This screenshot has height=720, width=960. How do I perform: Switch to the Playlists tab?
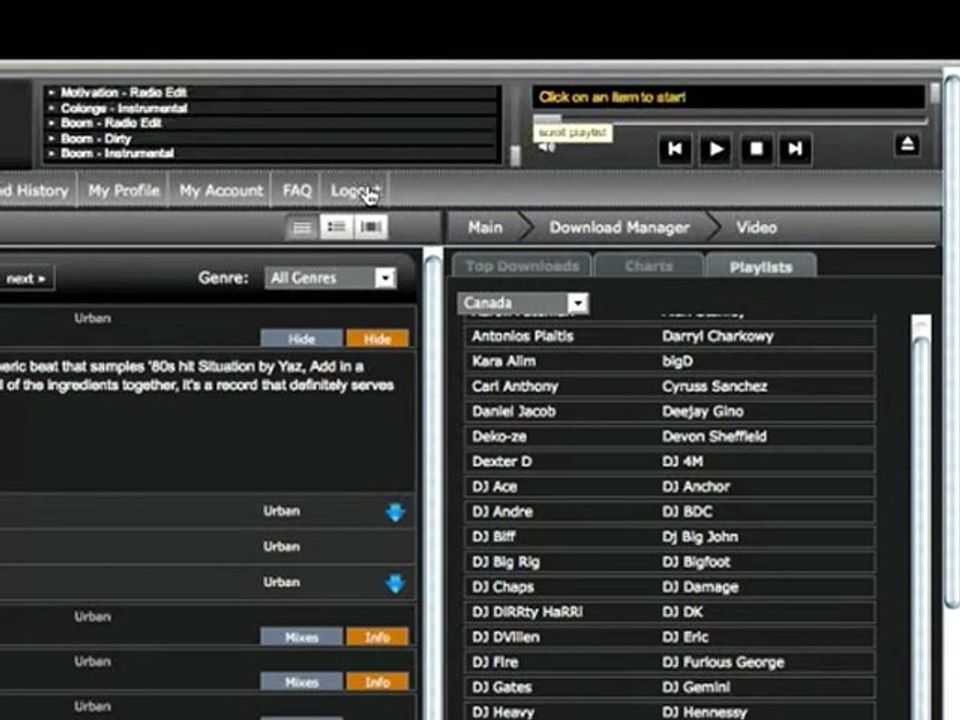pos(761,266)
